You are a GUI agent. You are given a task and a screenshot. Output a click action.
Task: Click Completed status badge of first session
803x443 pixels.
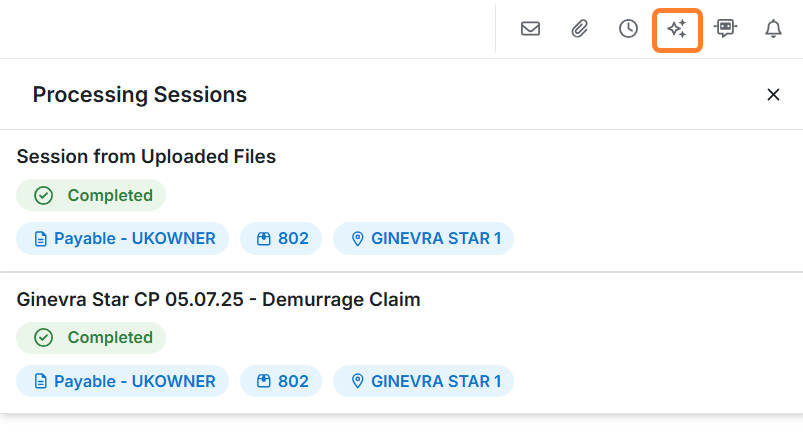pos(91,195)
